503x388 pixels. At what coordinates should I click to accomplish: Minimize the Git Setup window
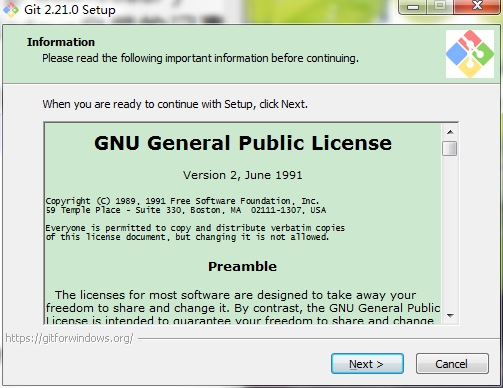point(413,7)
